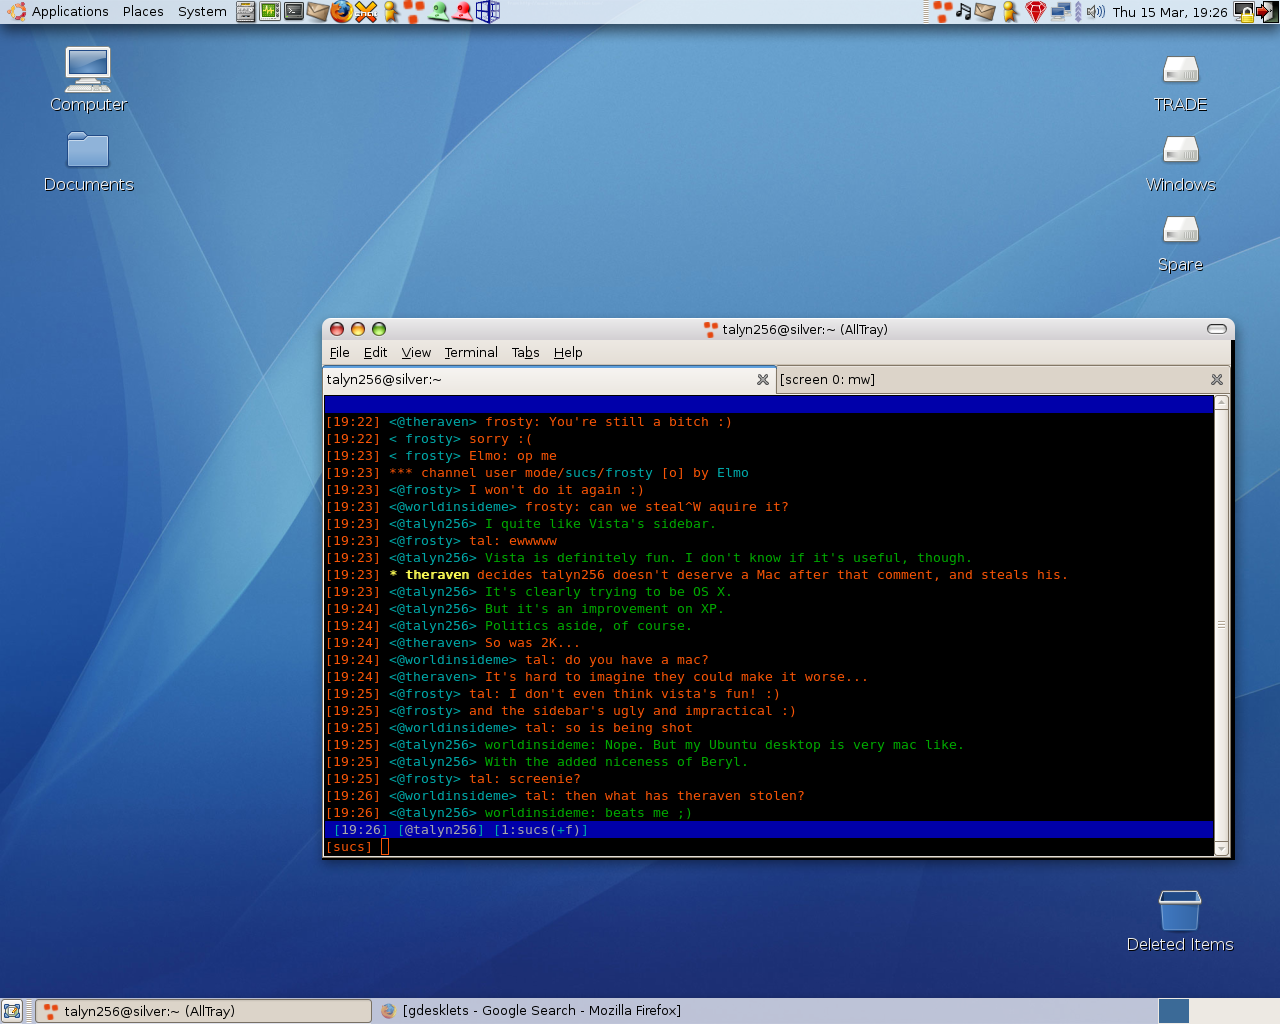Open the Places menu
1280x1024 pixels.
click(143, 12)
